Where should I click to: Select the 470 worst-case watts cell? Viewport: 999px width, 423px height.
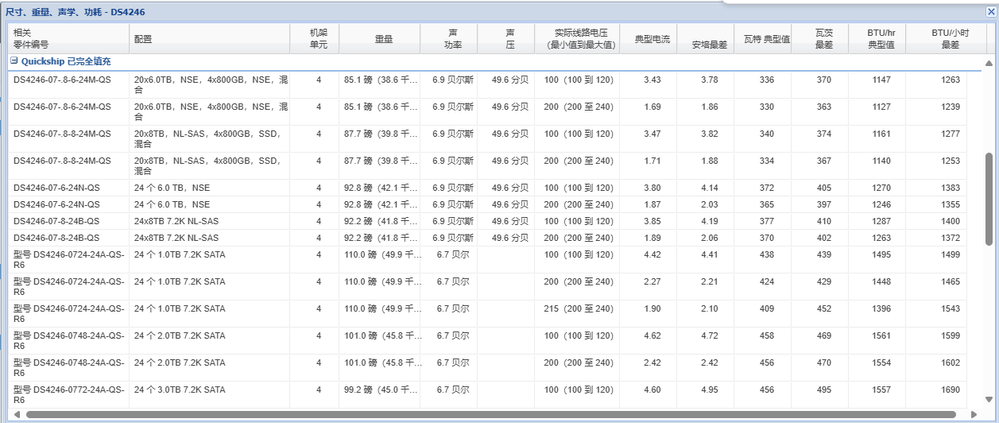click(824, 362)
